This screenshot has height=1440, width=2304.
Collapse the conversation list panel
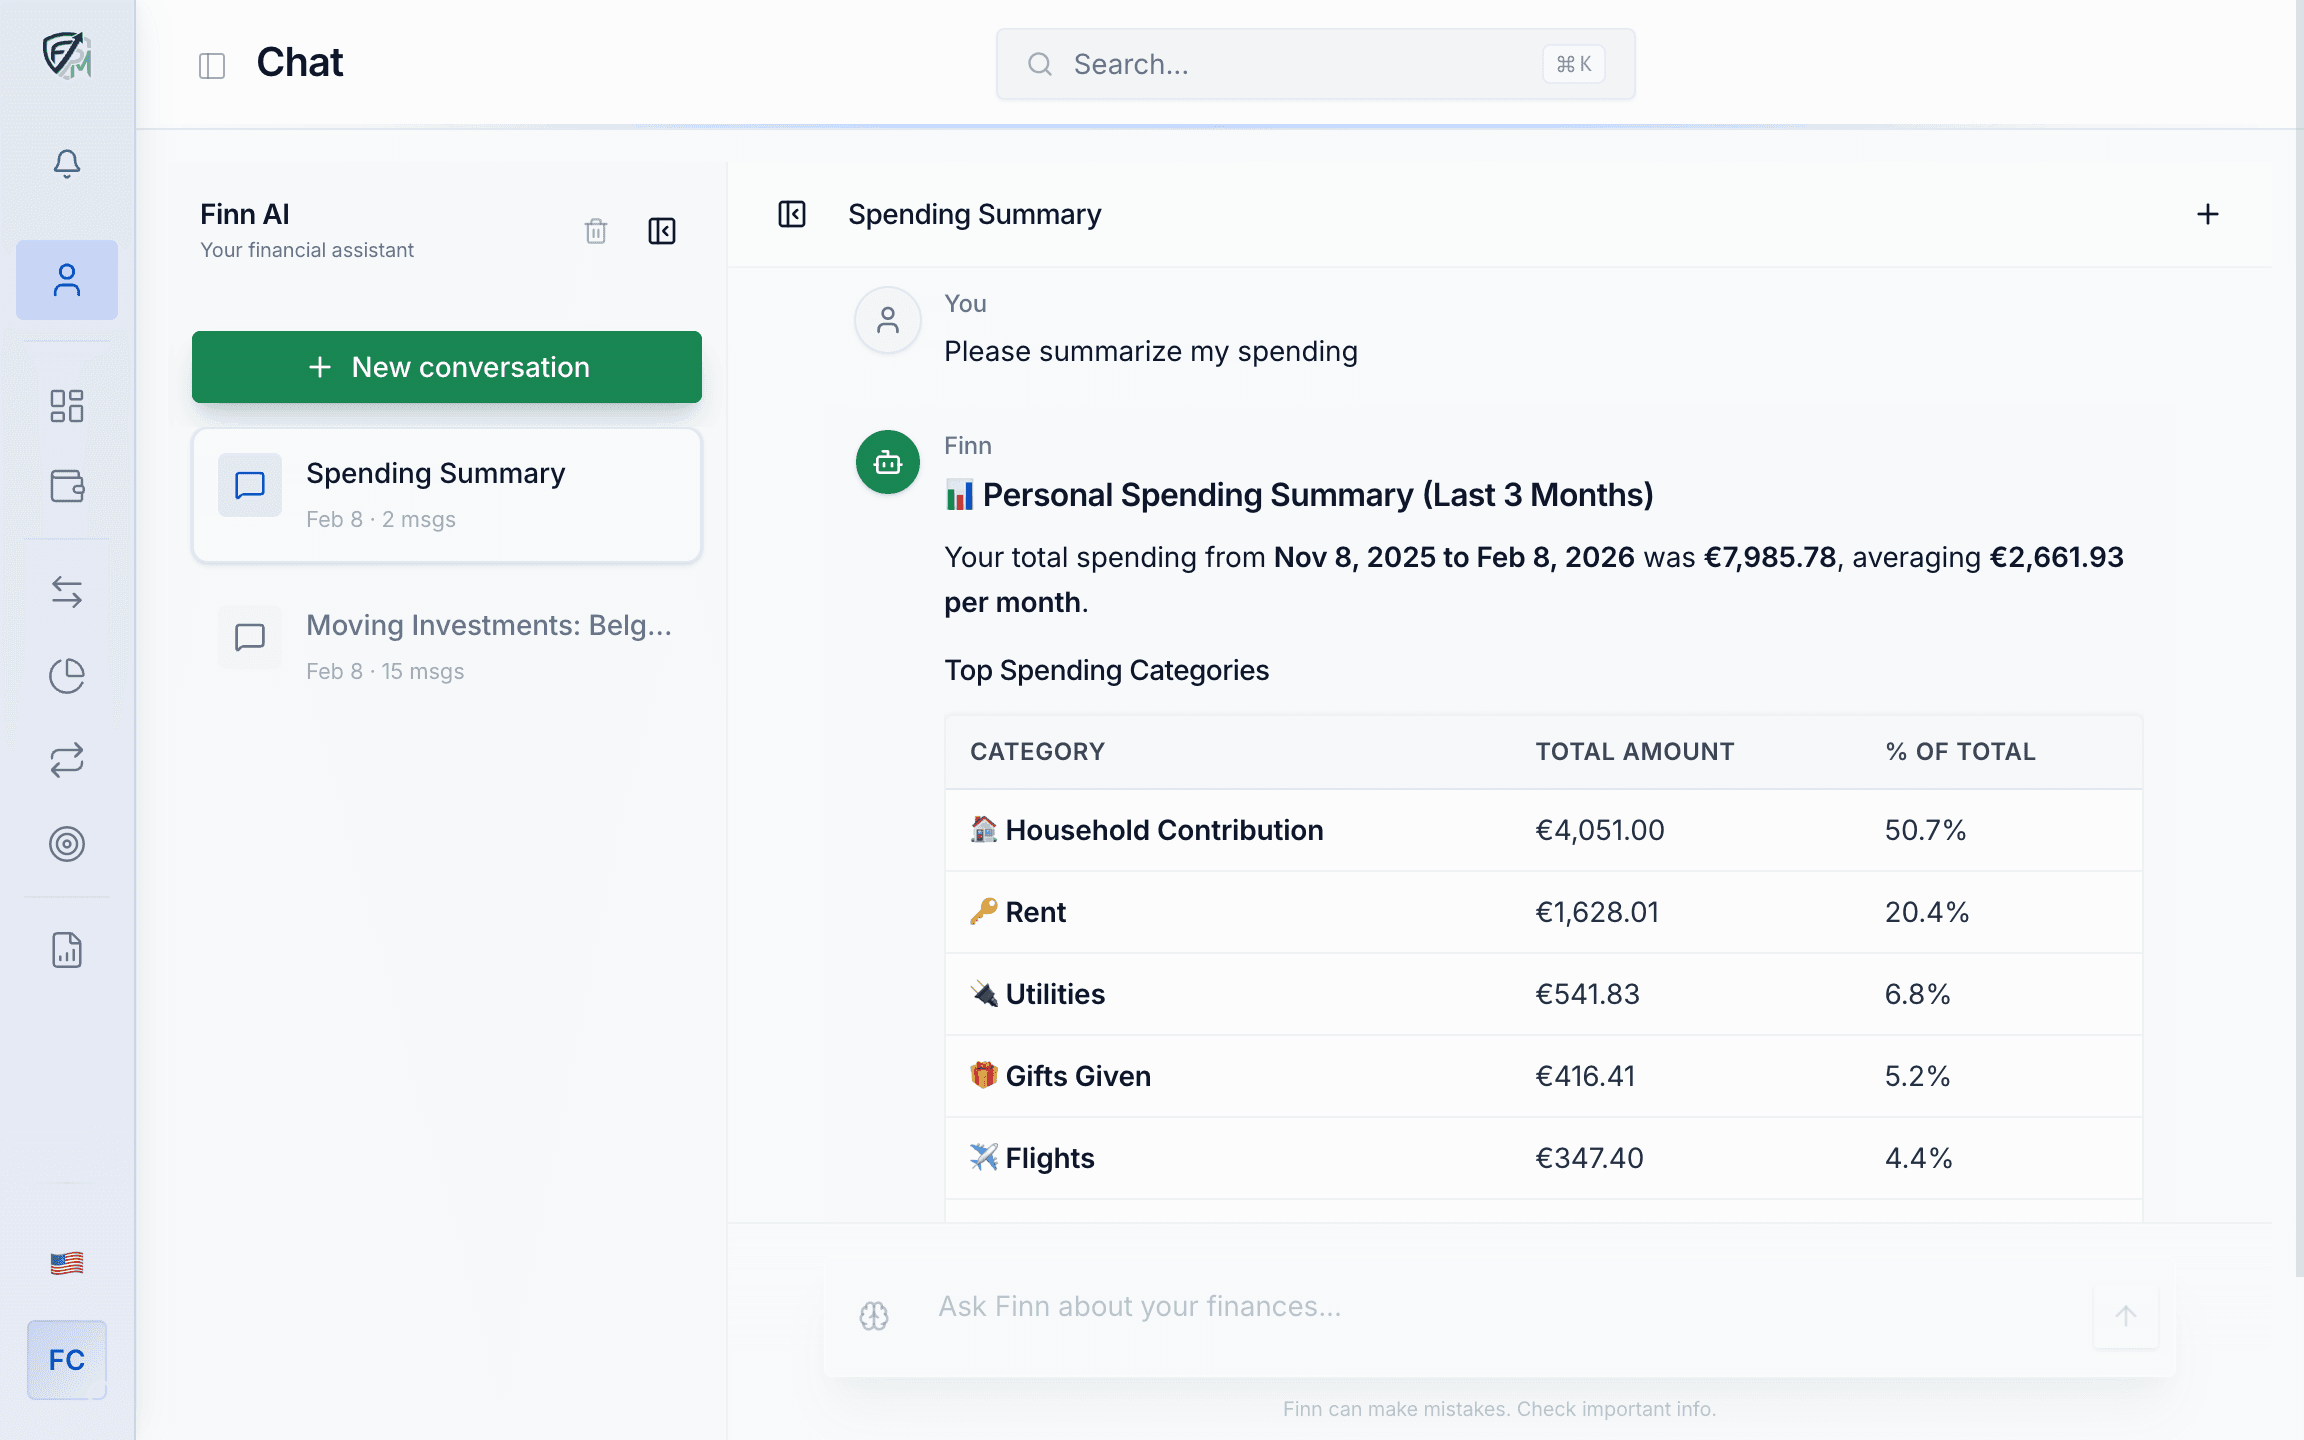click(x=660, y=231)
